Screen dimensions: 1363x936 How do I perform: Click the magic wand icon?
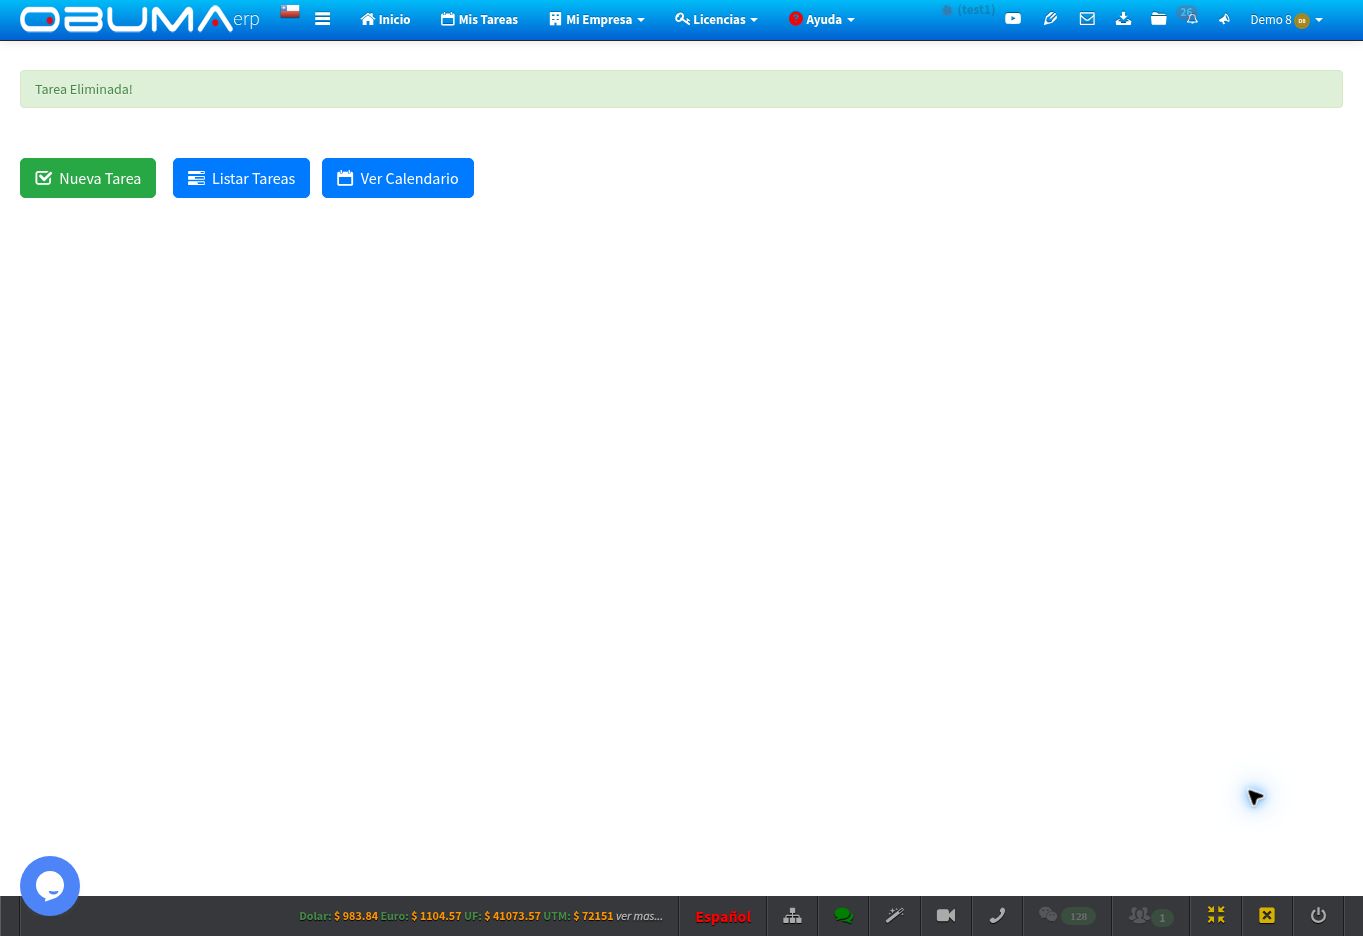pos(895,916)
